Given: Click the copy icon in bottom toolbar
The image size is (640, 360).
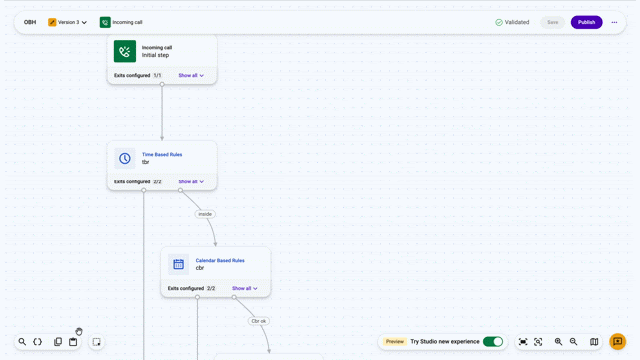Looking at the screenshot, I should coord(58,342).
